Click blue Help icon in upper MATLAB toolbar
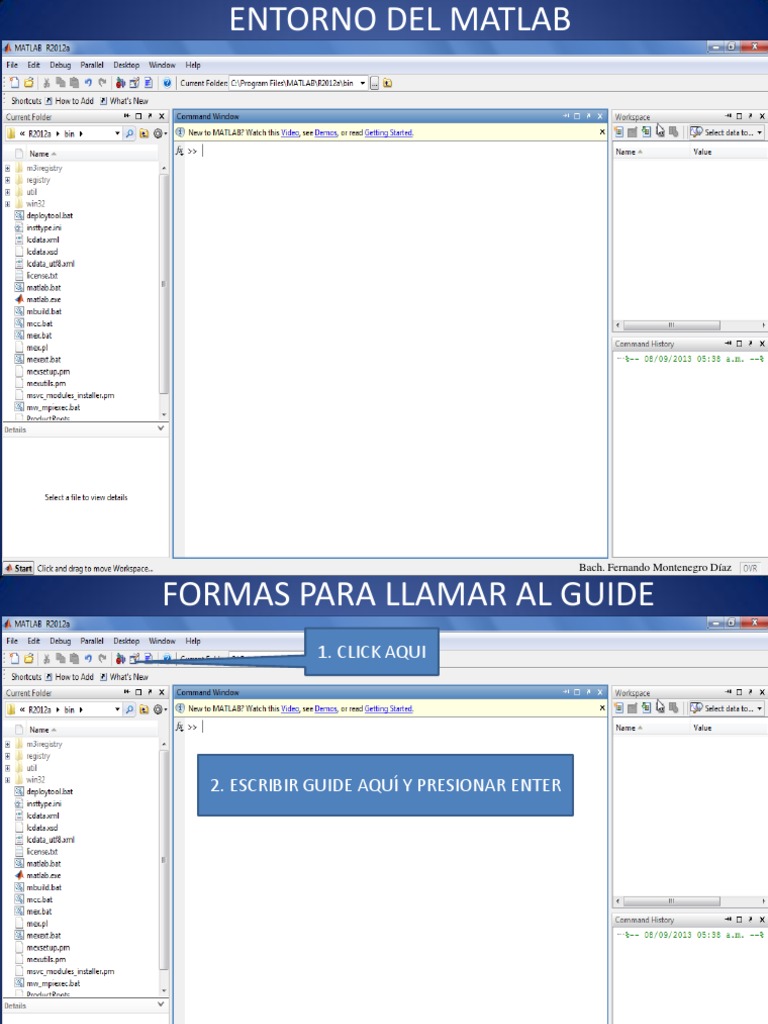This screenshot has width=768, height=1024. pyautogui.click(x=167, y=83)
